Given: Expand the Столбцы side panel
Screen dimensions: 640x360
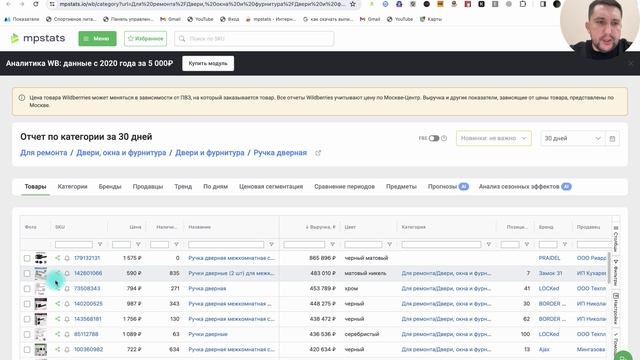Looking at the screenshot, I should point(616,238).
